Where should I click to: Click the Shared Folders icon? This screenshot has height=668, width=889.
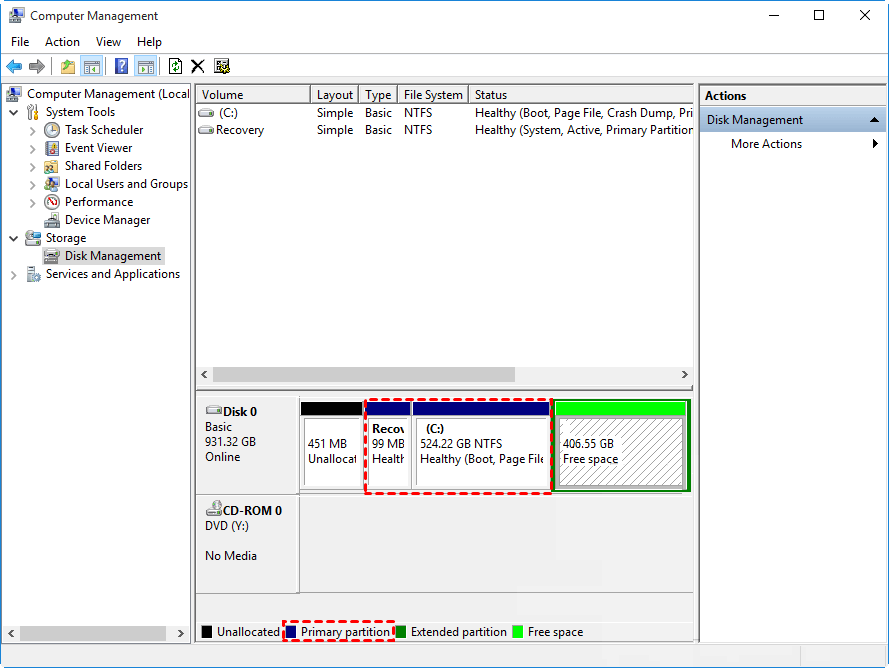[52, 166]
